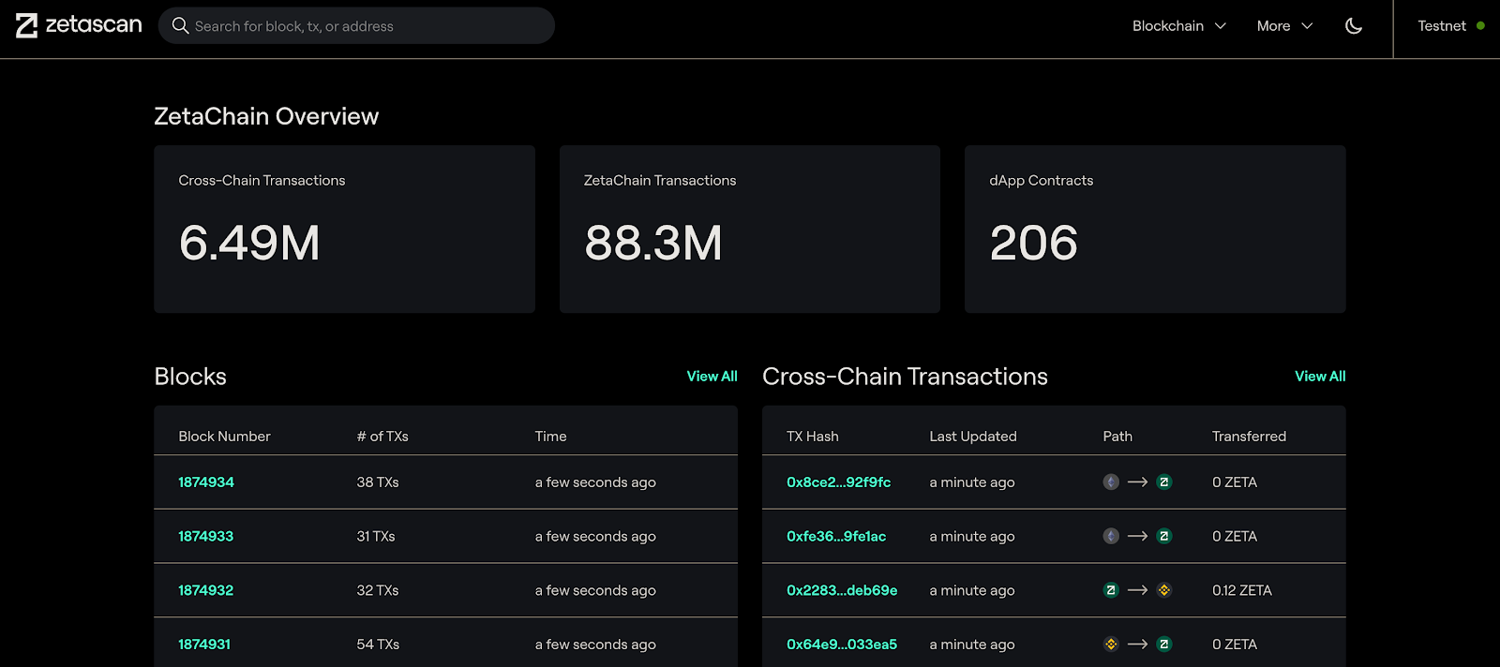Click the BNB Chain icon in the 0x2283 path
The image size is (1500, 667).
pyautogui.click(x=1163, y=590)
